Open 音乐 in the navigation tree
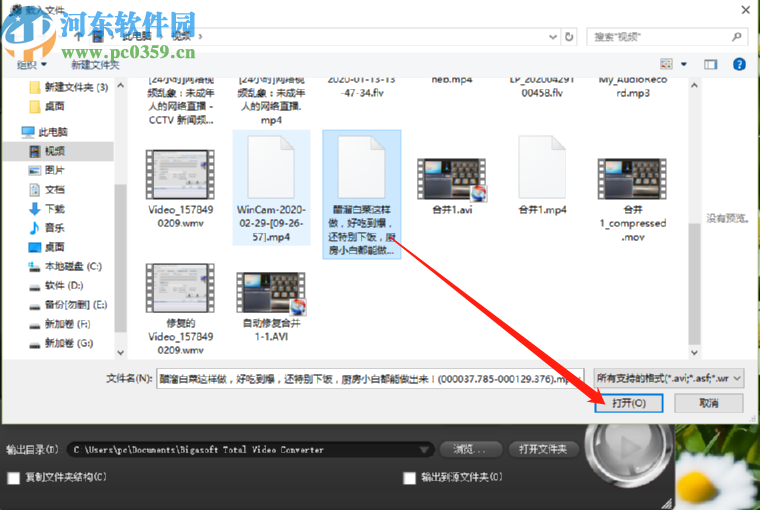 pos(47,228)
